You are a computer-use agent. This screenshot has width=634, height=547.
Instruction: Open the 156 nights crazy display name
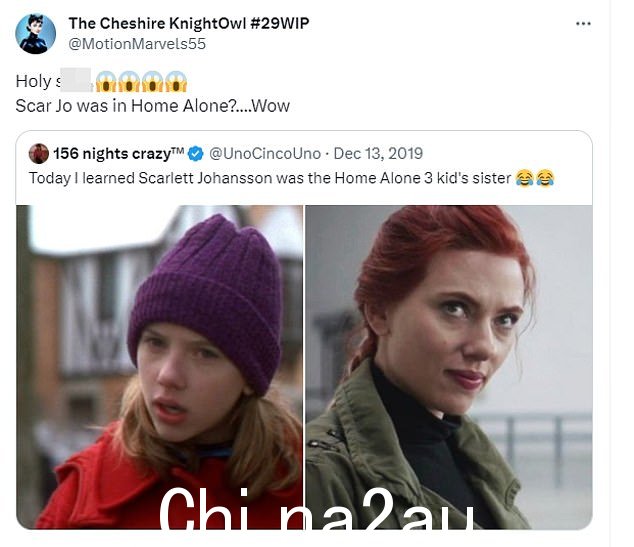pyautogui.click(x=118, y=154)
